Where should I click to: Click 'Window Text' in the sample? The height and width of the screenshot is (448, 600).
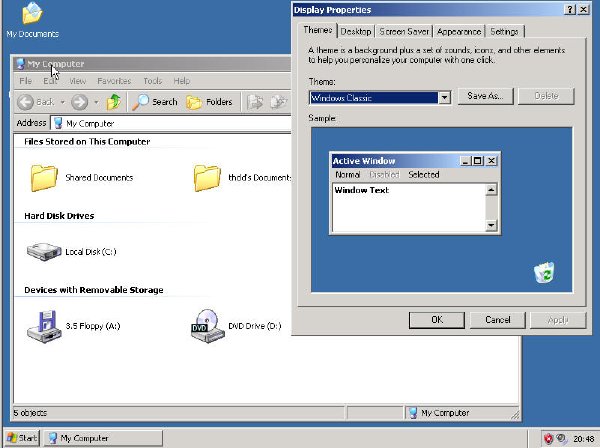pyautogui.click(x=362, y=190)
